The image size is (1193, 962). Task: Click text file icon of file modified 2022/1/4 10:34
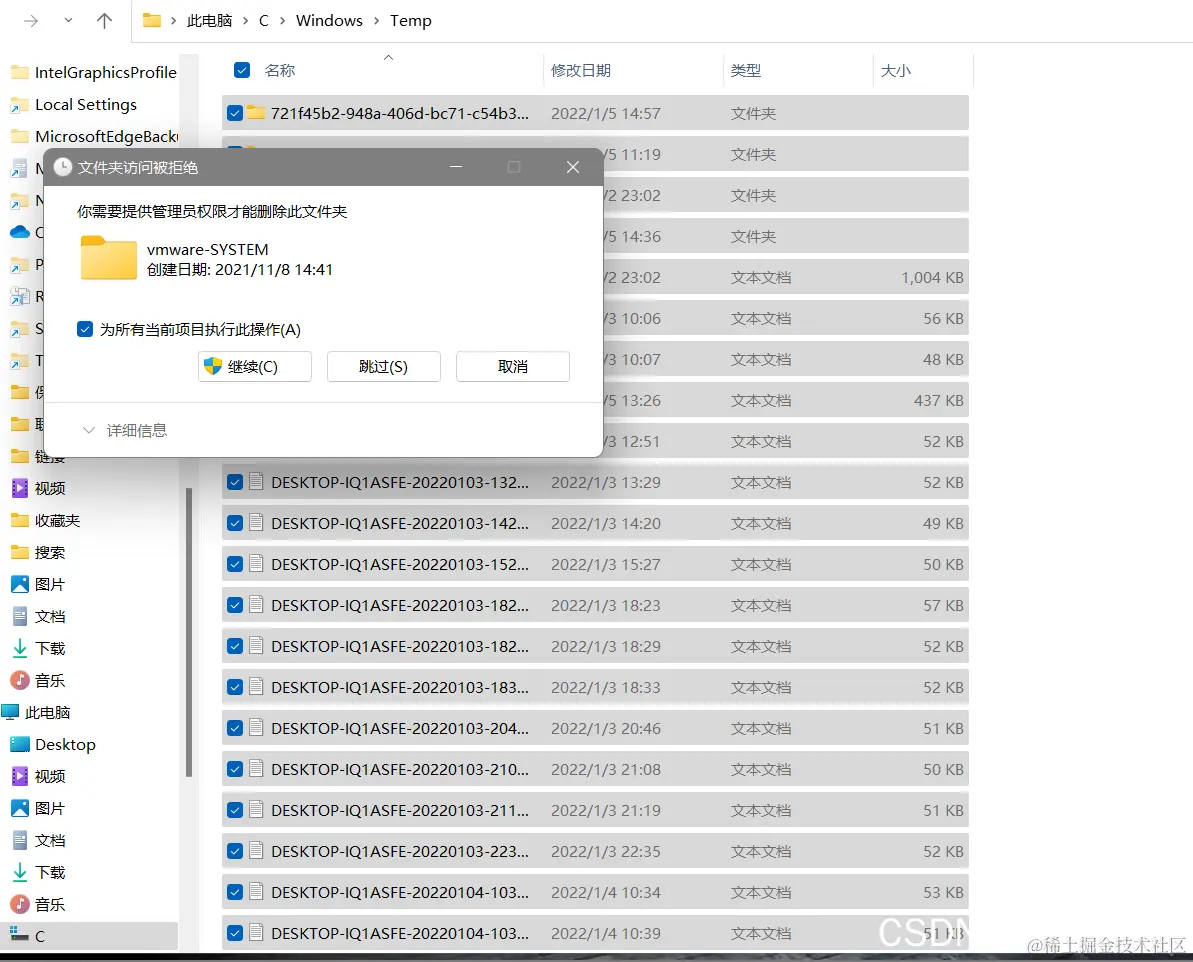[256, 891]
